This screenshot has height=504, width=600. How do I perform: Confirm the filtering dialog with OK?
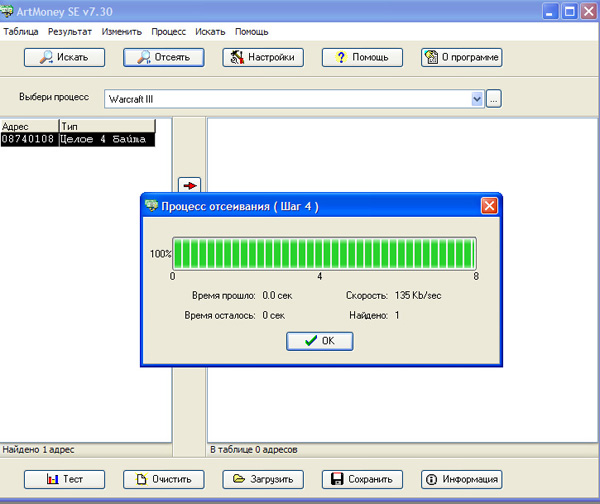pos(319,341)
